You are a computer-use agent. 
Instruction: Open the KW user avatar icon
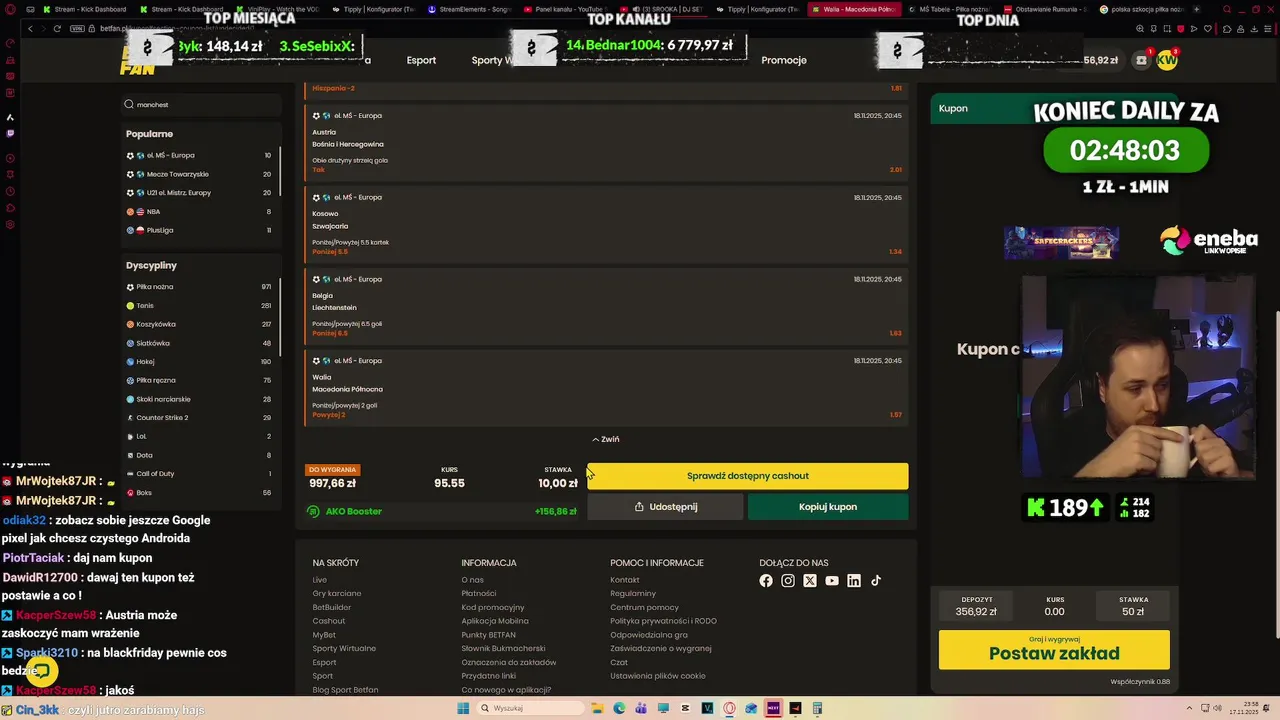click(1167, 60)
